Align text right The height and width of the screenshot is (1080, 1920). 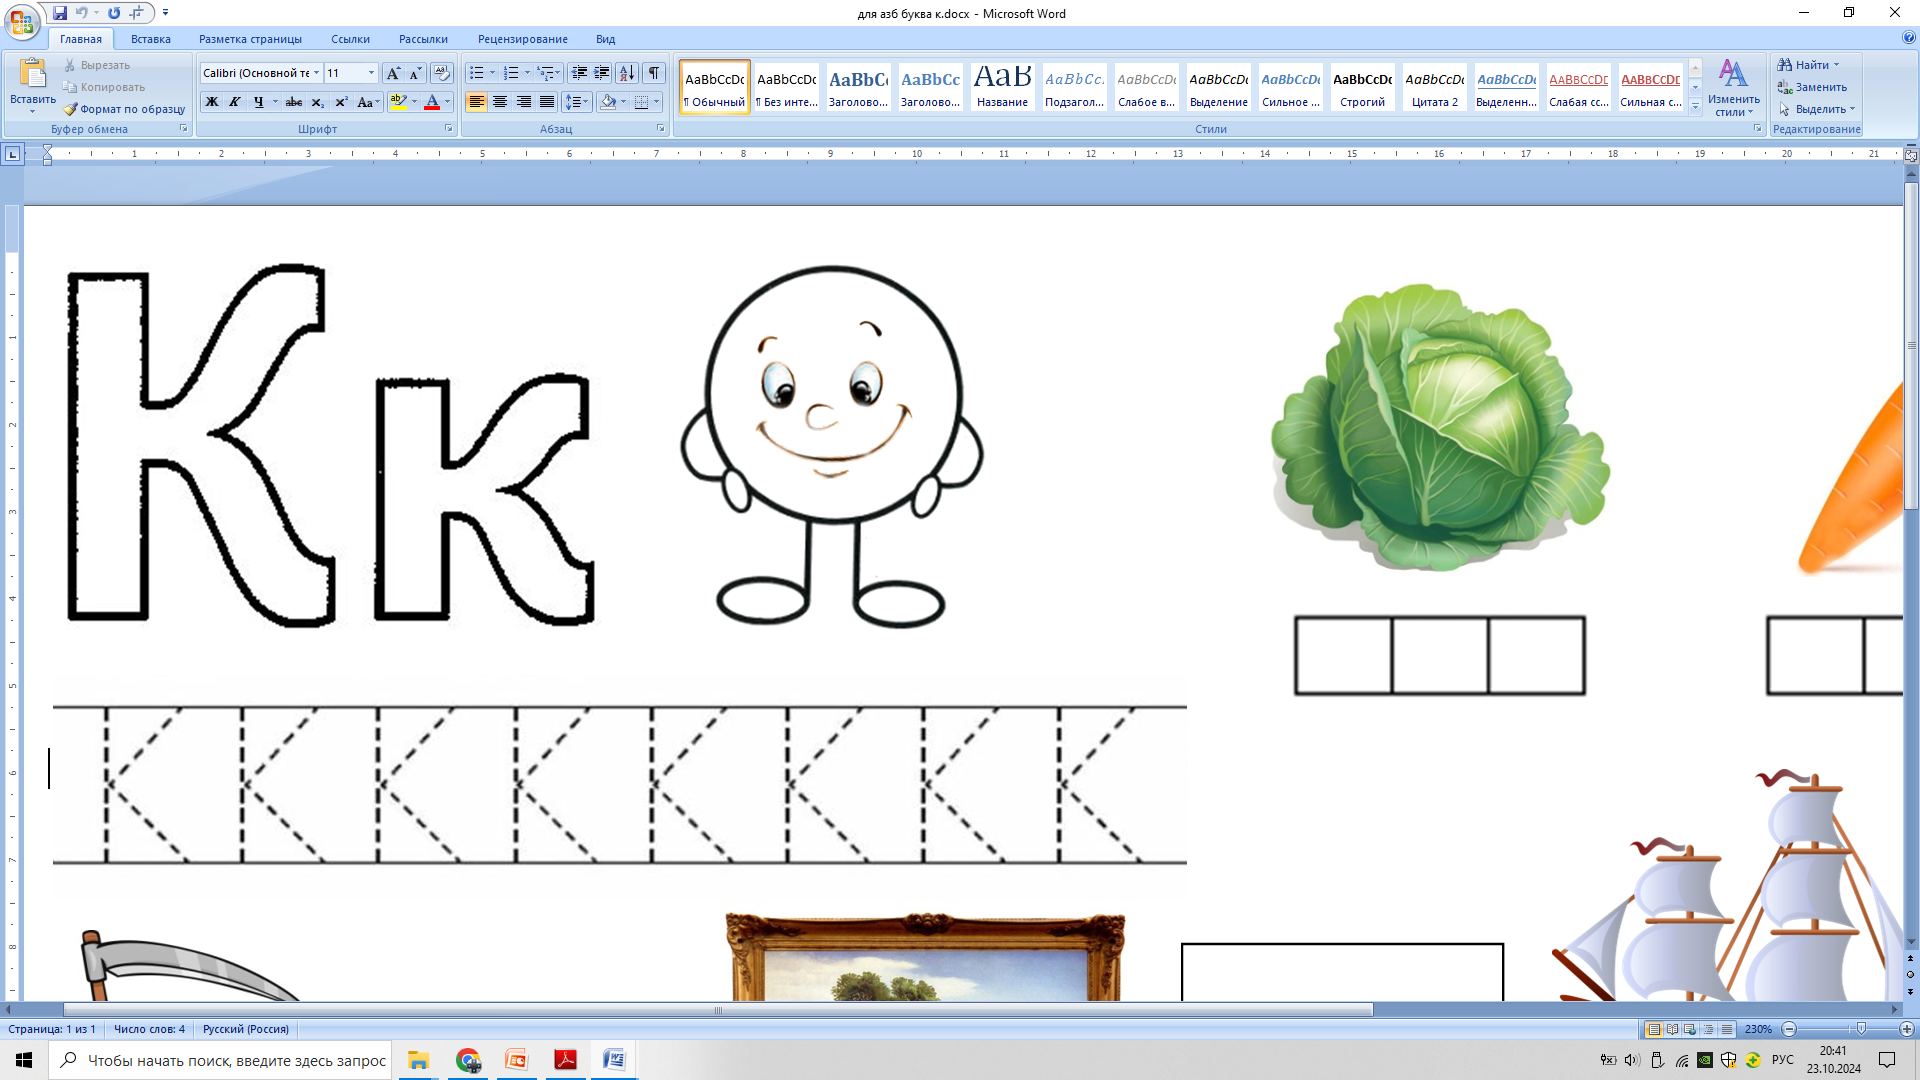pos(523,102)
